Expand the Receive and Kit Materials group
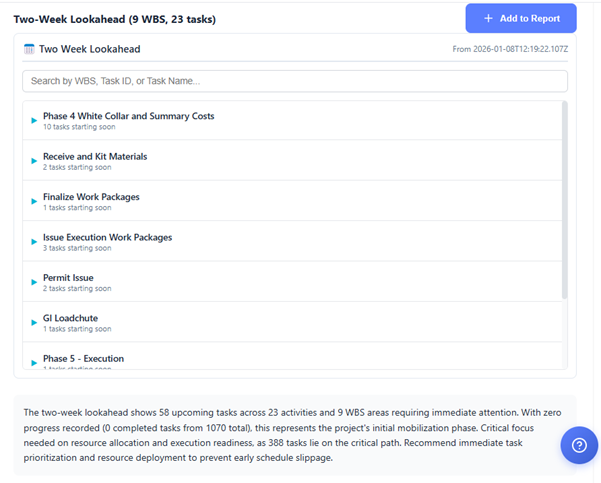This screenshot has height=483, width=601. (x=34, y=161)
